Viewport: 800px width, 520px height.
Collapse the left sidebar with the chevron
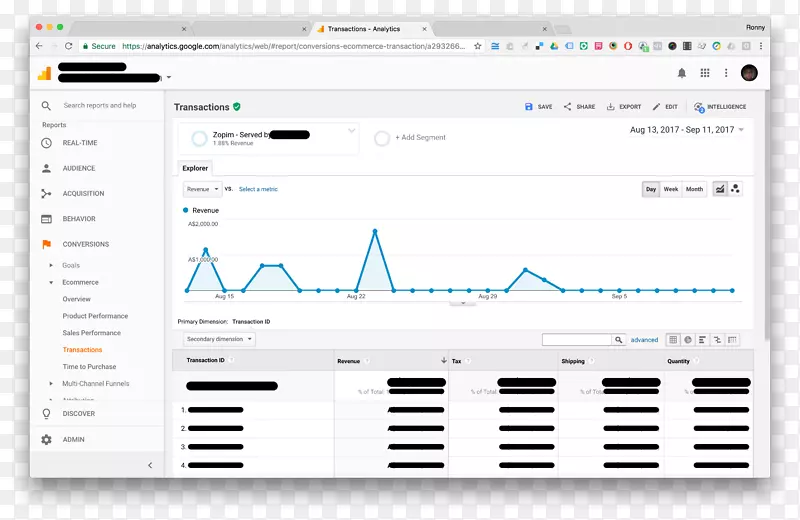(x=150, y=465)
